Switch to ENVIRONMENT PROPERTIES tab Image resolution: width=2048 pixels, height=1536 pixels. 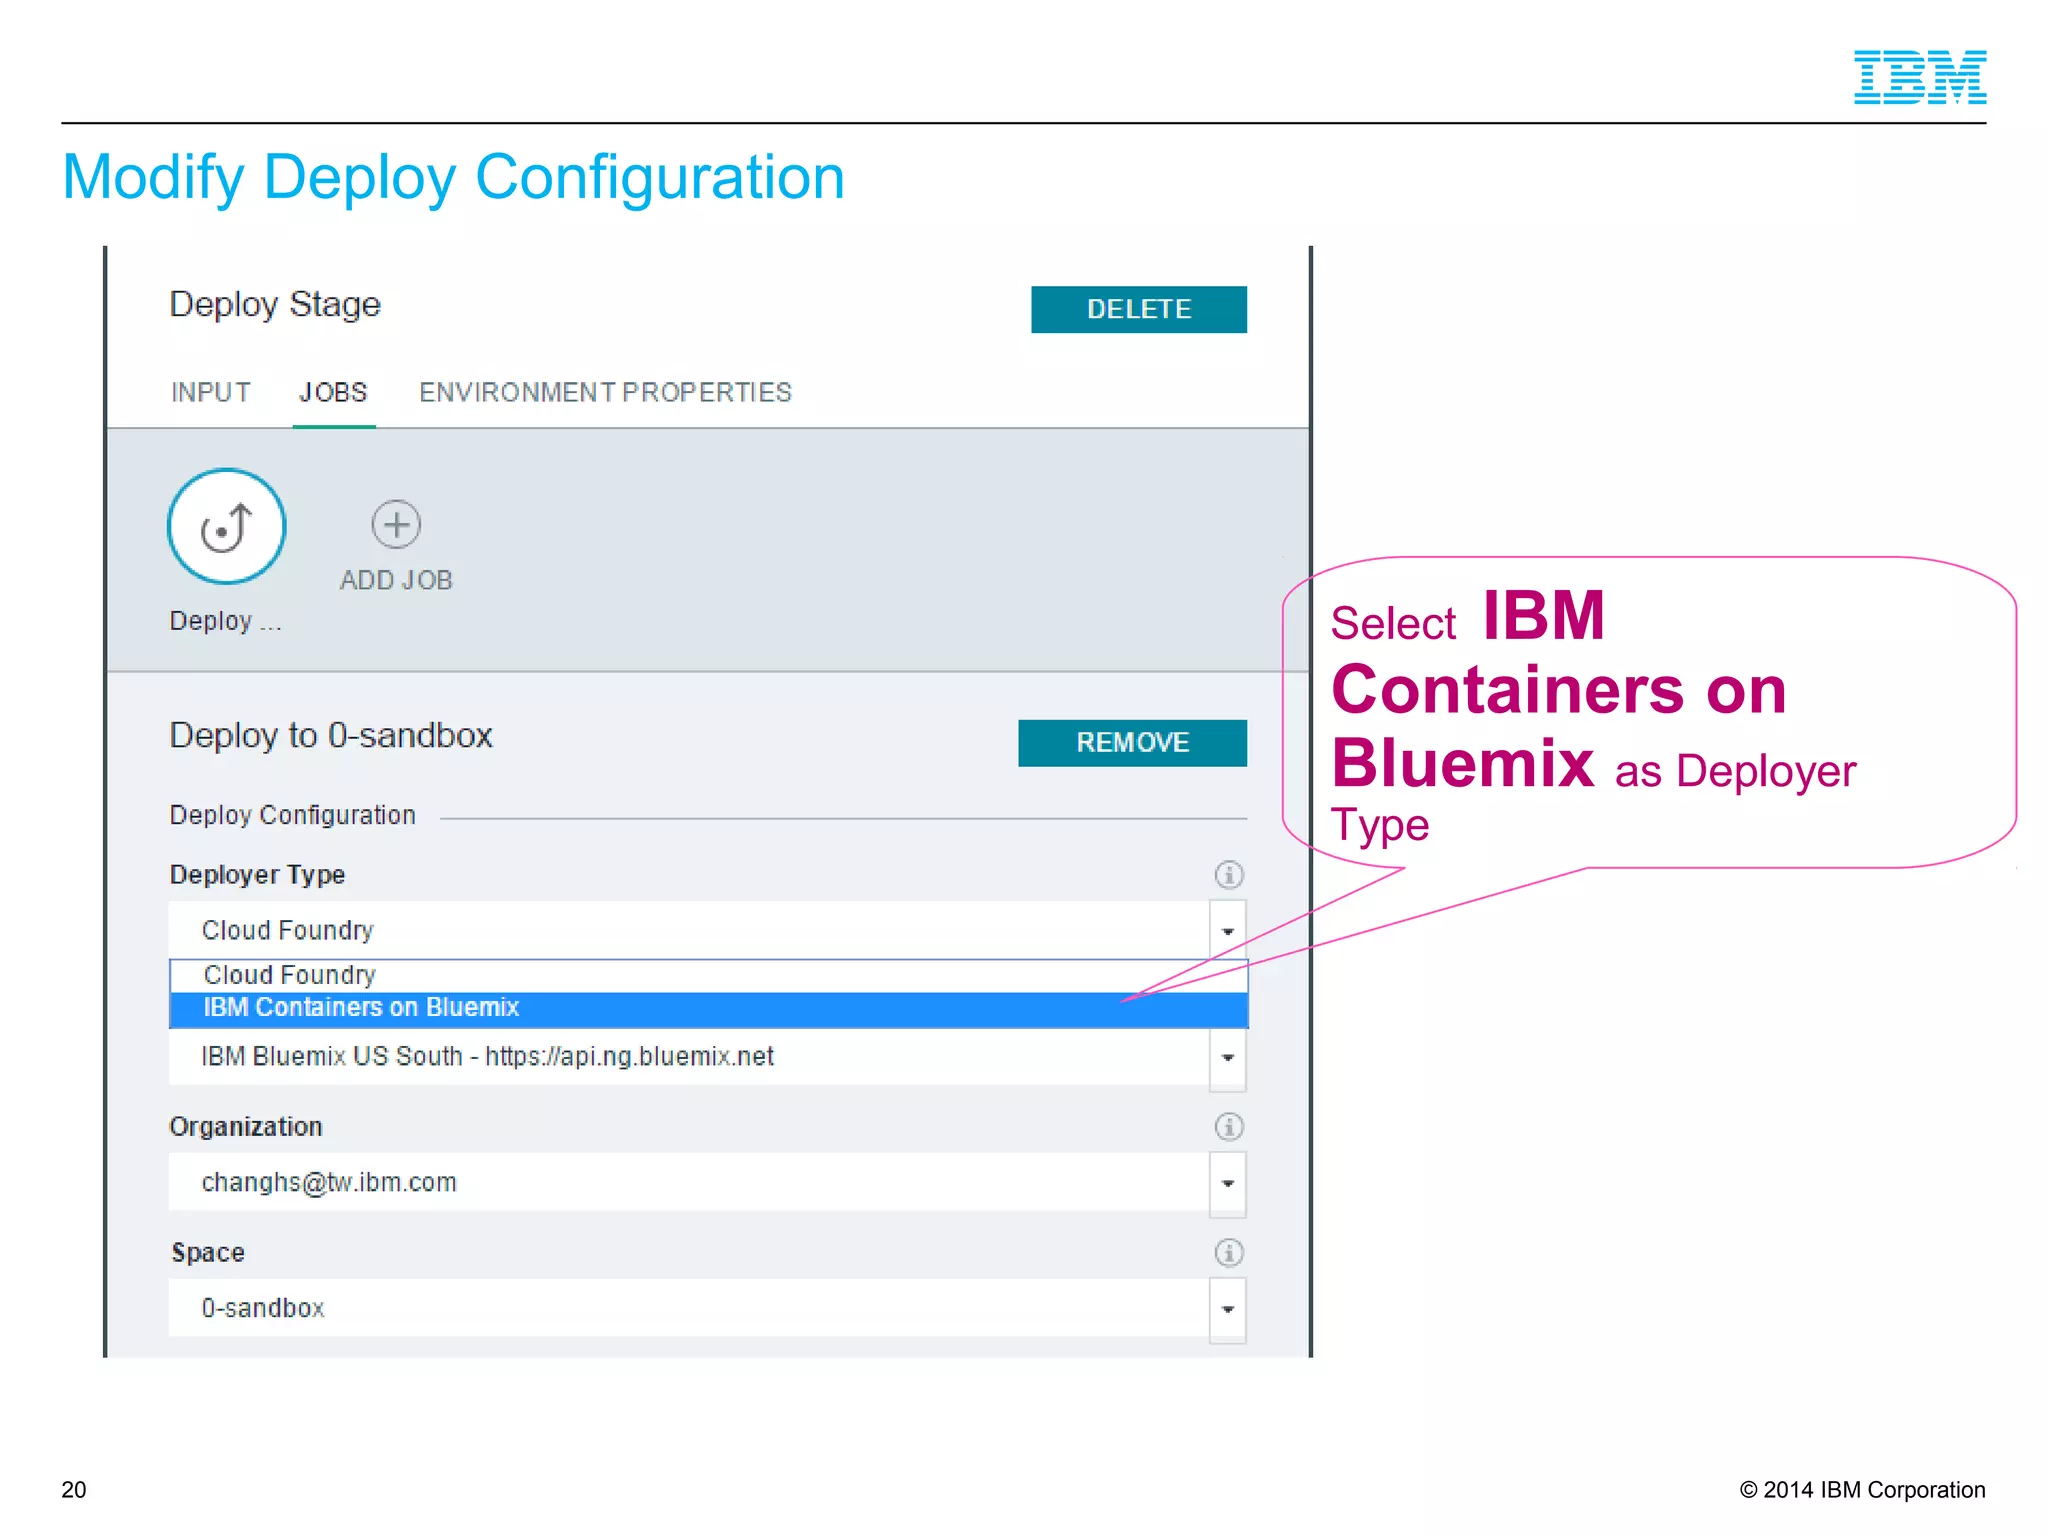[x=605, y=393]
